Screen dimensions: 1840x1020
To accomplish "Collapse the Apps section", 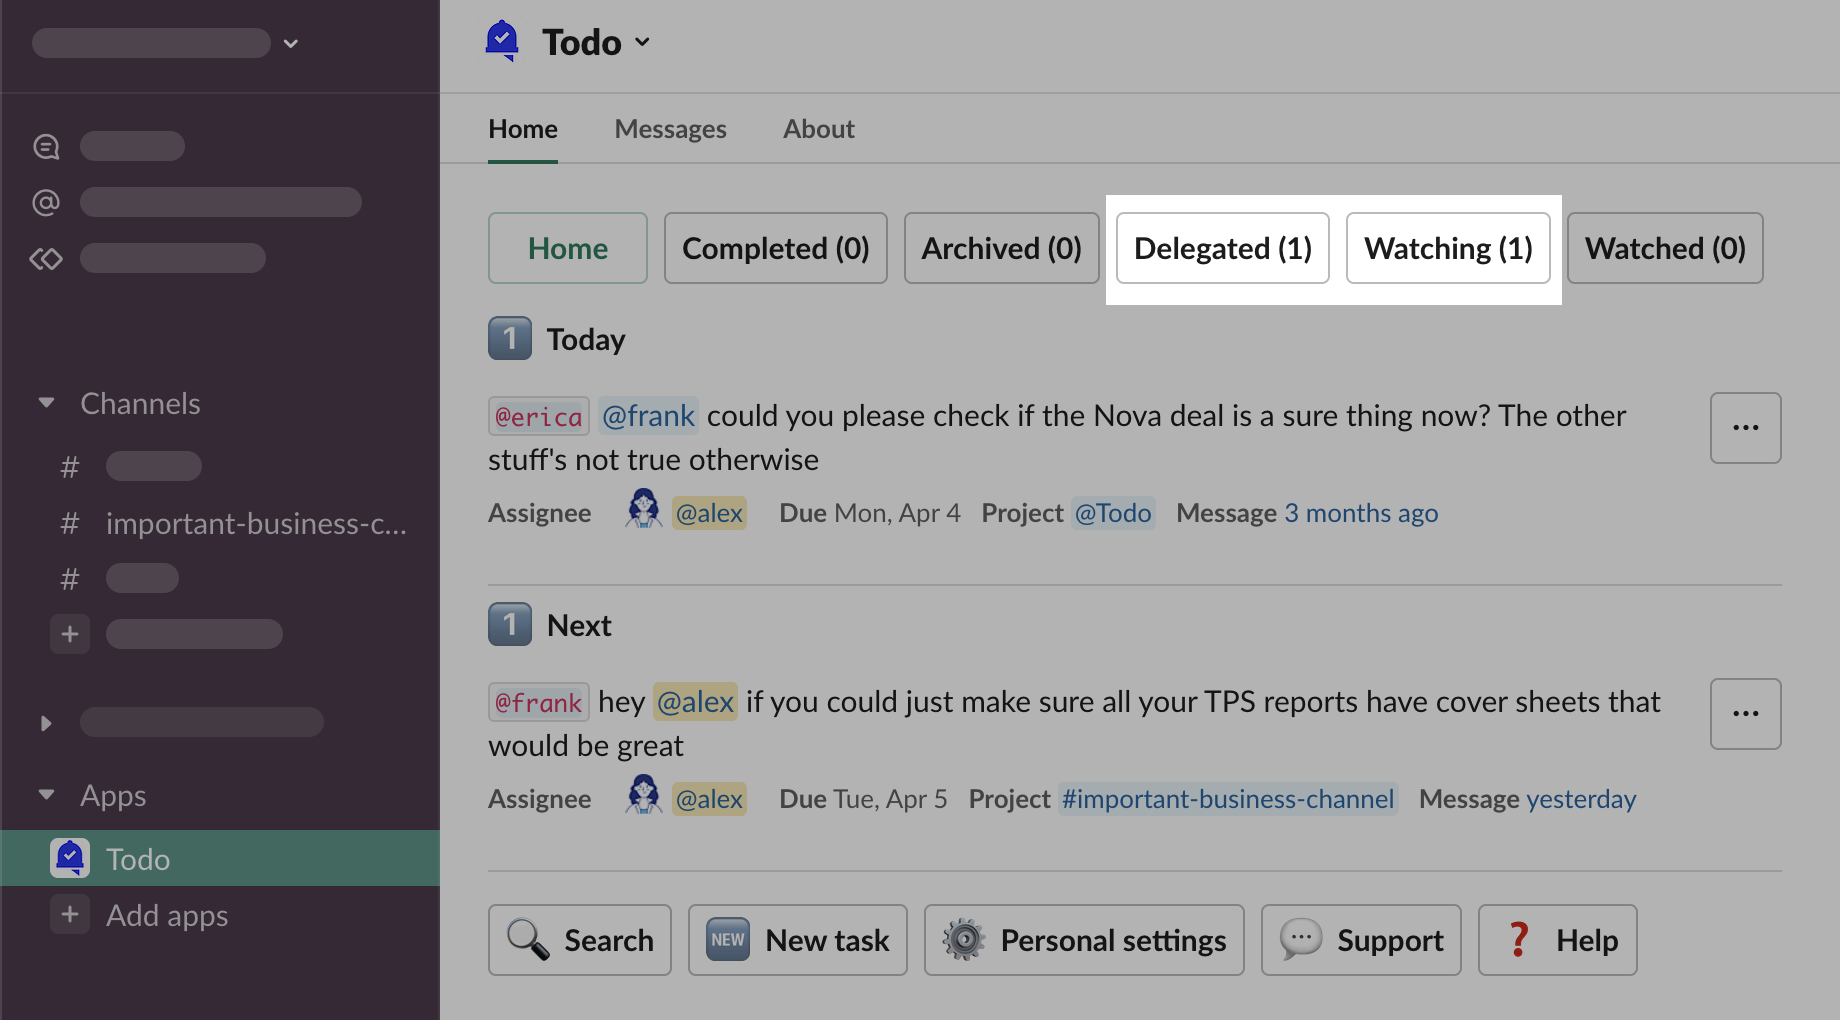I will point(46,795).
